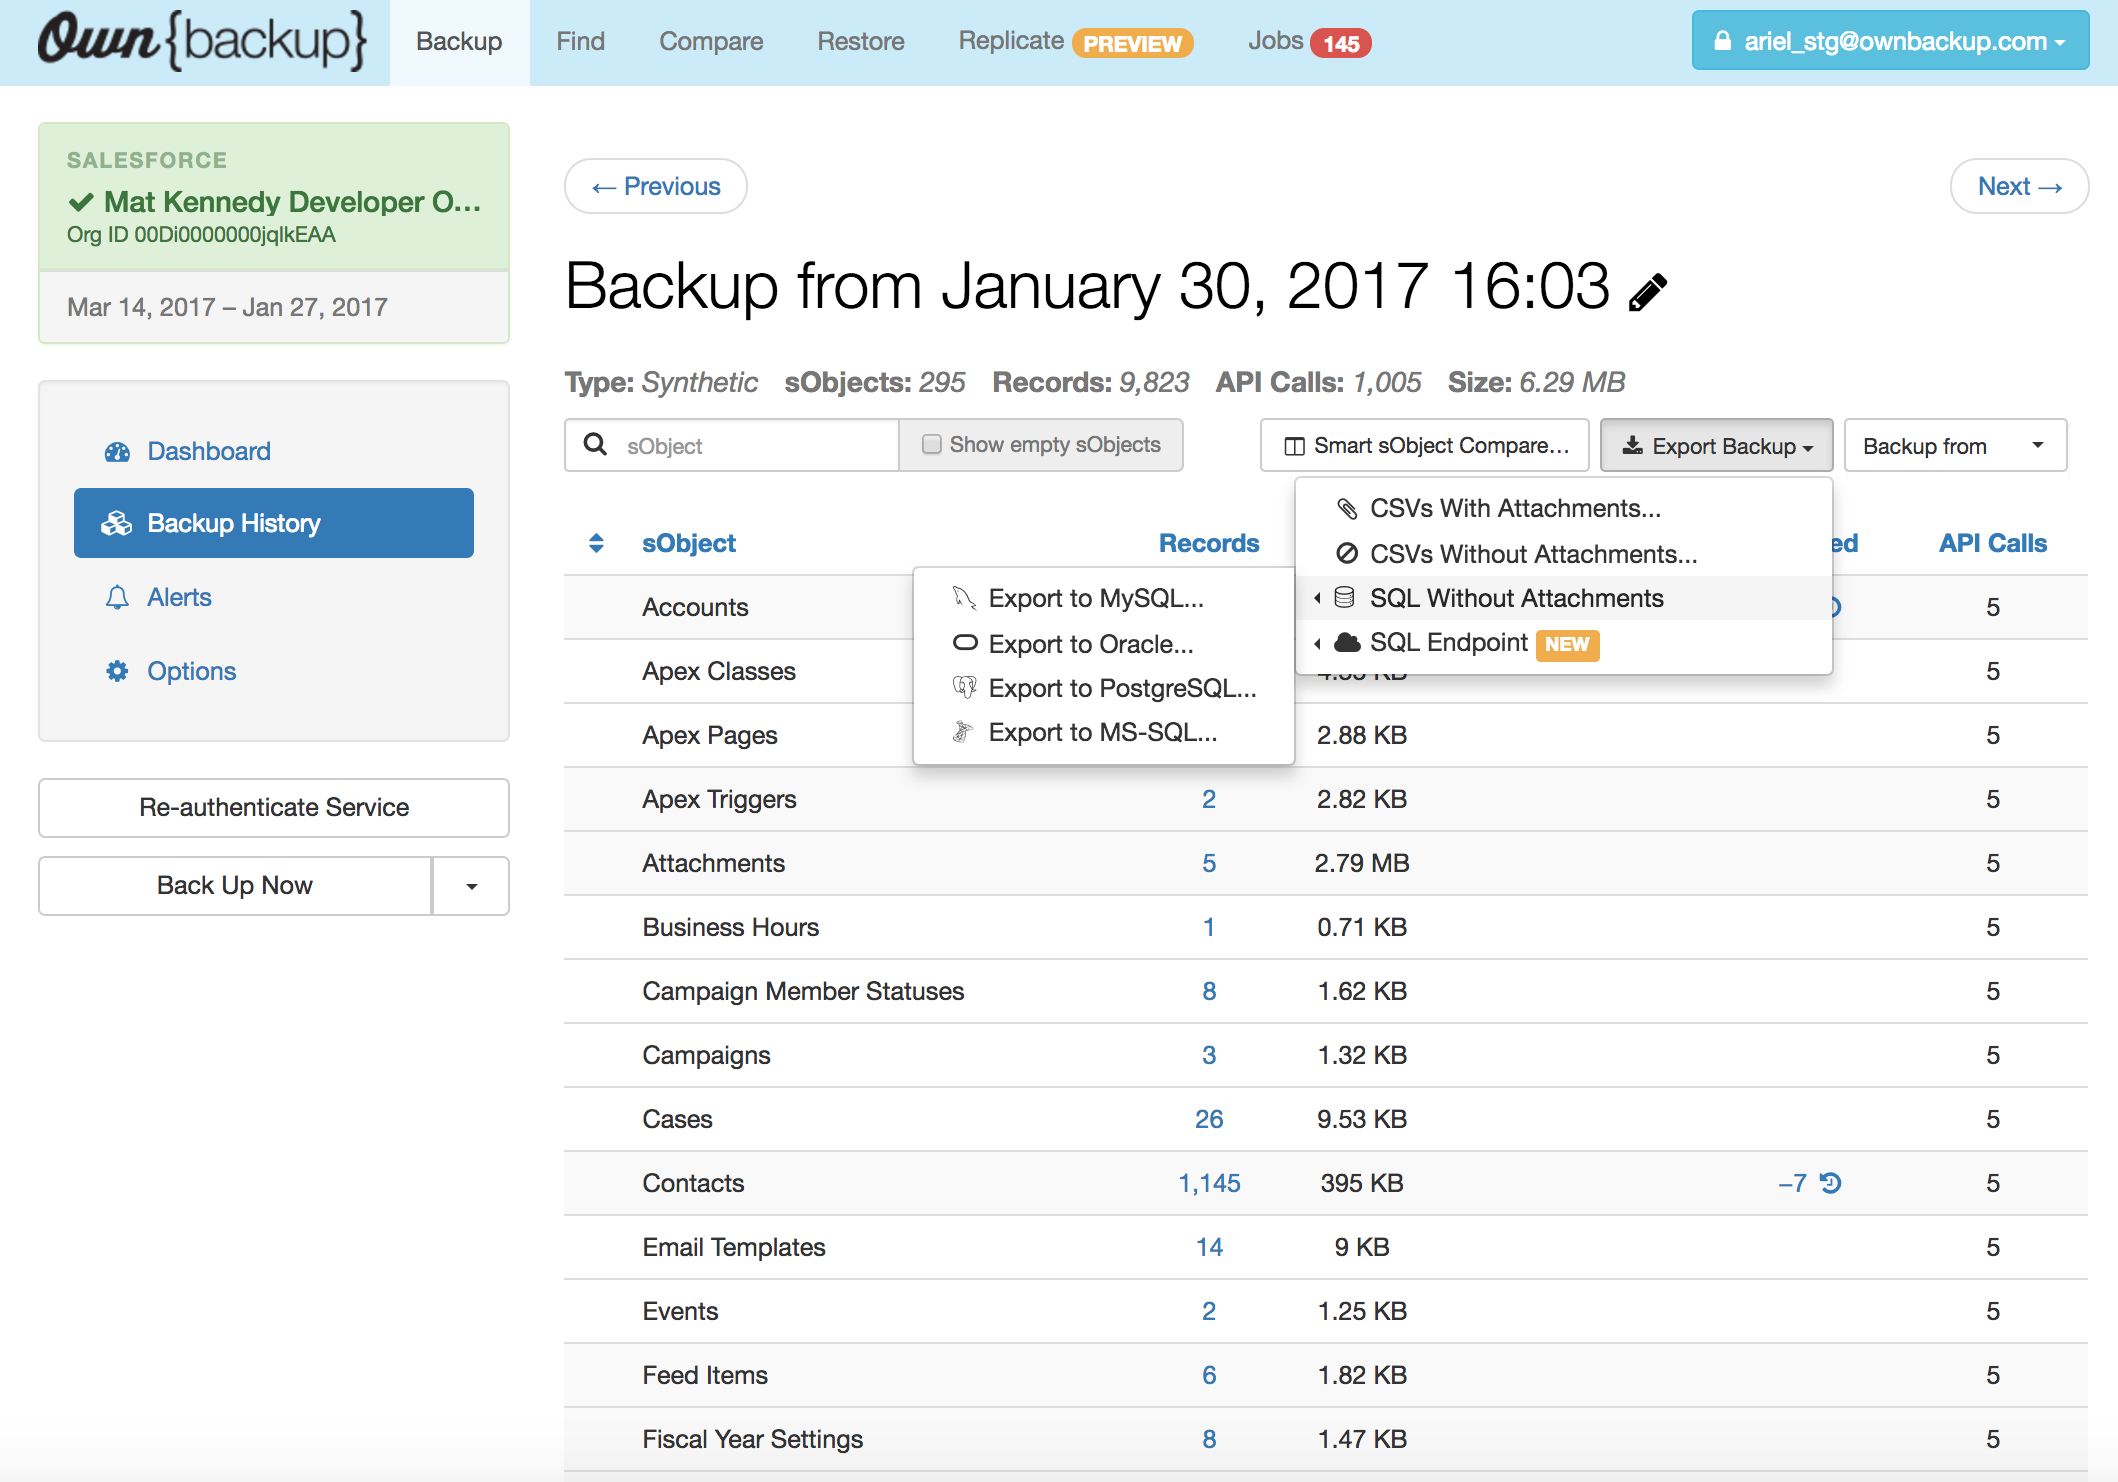The image size is (2118, 1482).
Task: Open the ariel_stg account dropdown
Action: pyautogui.click(x=1889, y=41)
